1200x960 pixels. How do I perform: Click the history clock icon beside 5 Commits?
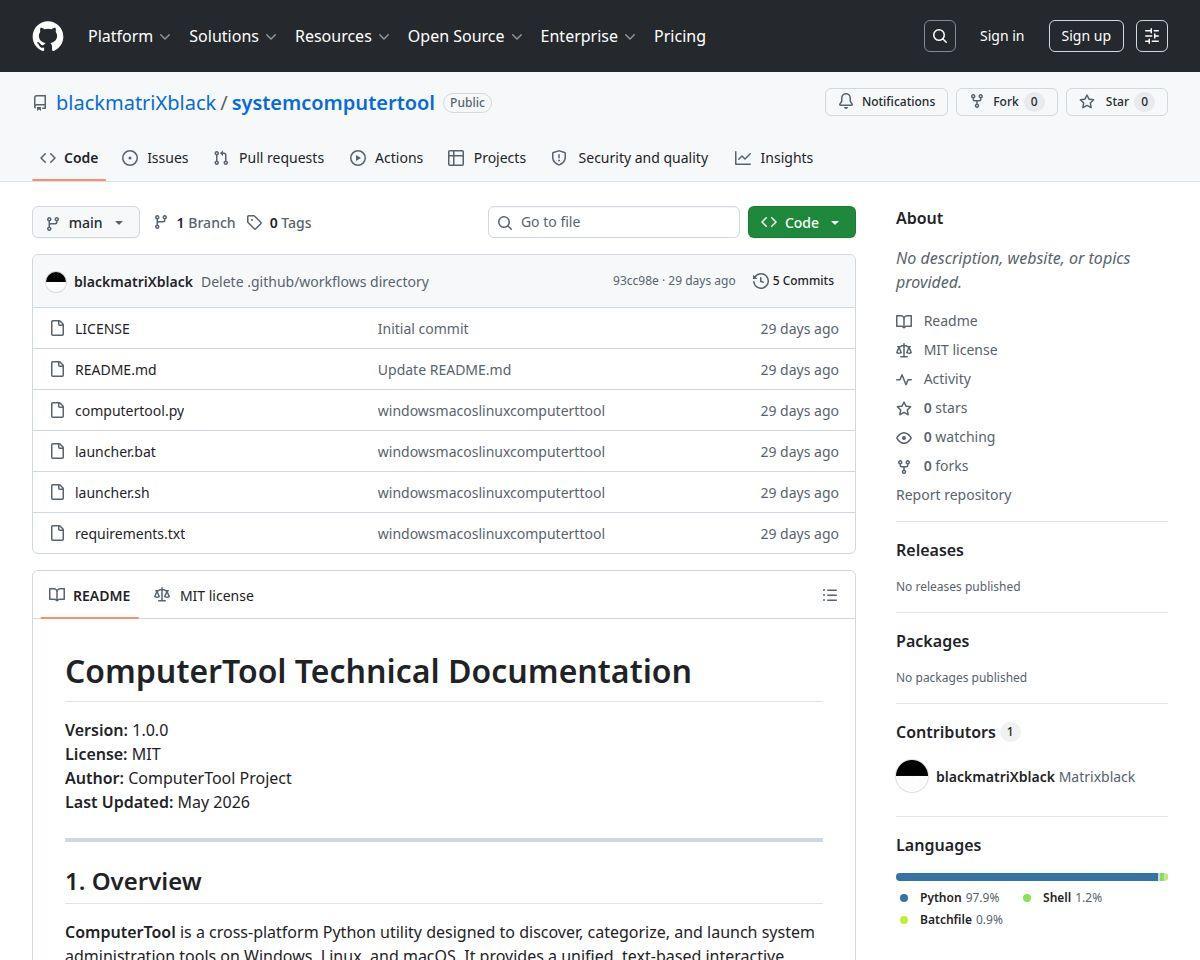(x=761, y=281)
